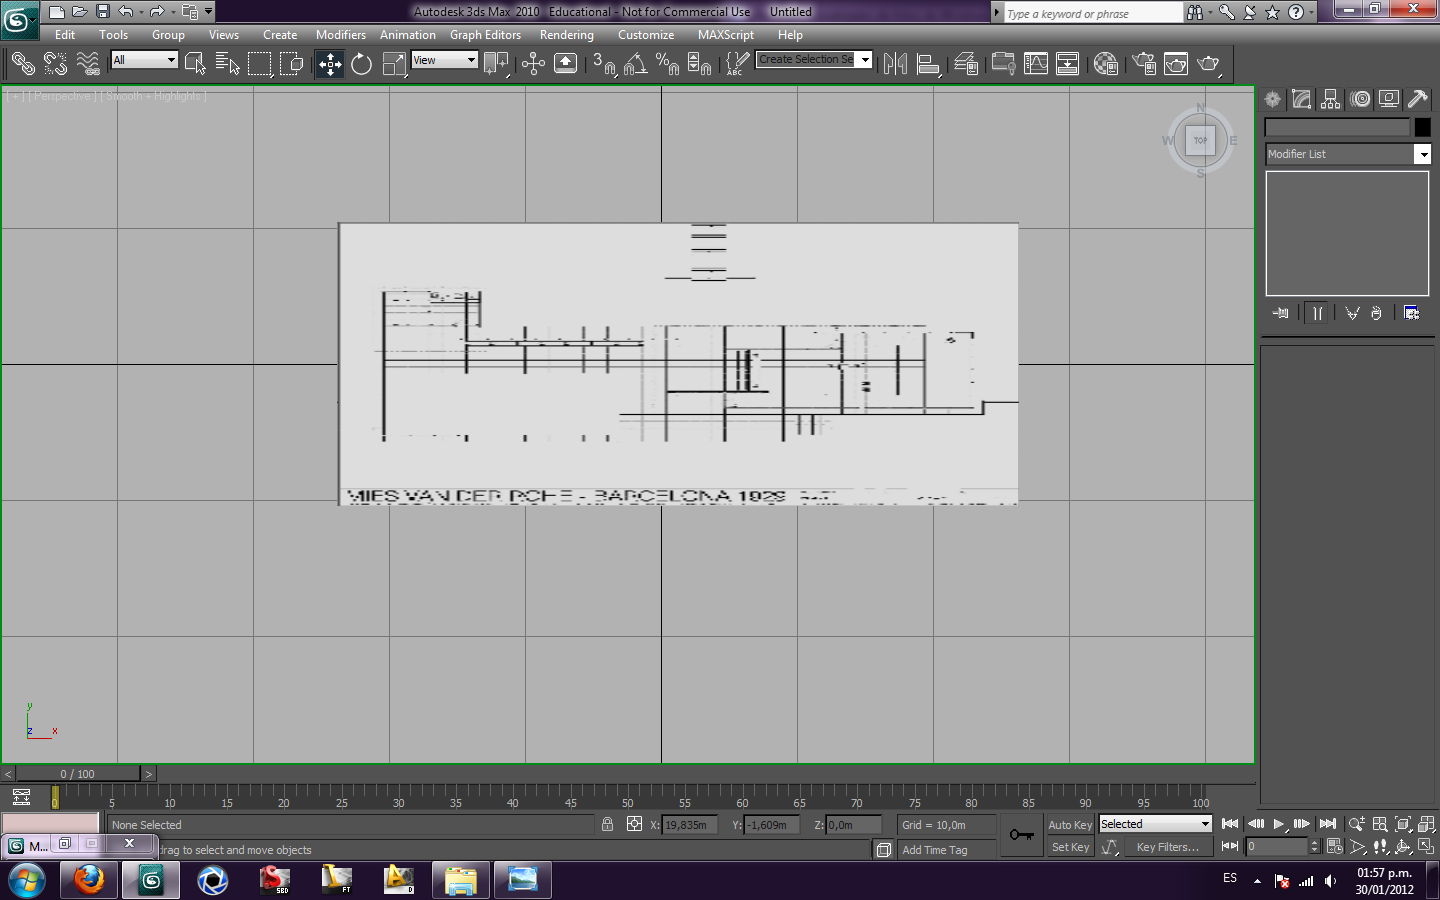Image resolution: width=1440 pixels, height=900 pixels.
Task: Open the Undo history dropdown arrow
Action: pyautogui.click(x=141, y=12)
